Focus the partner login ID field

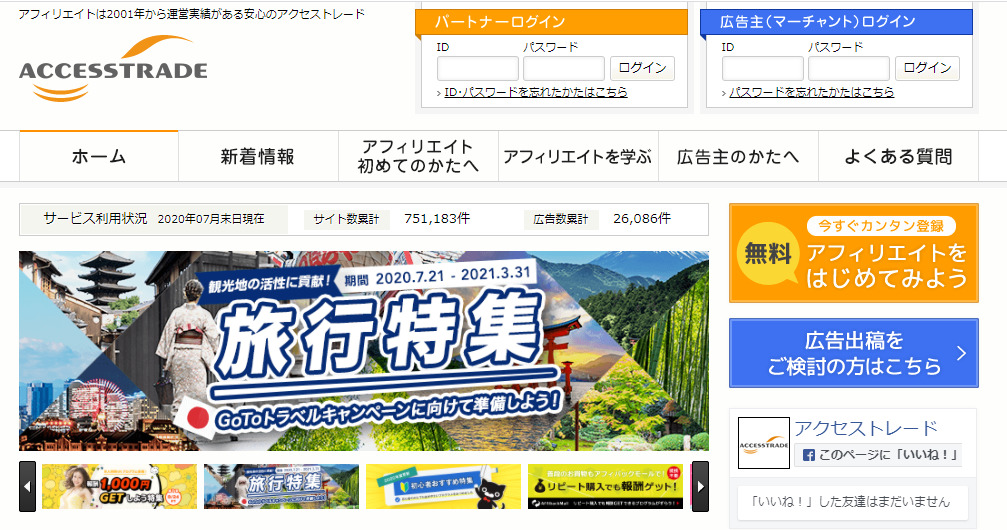[x=477, y=68]
